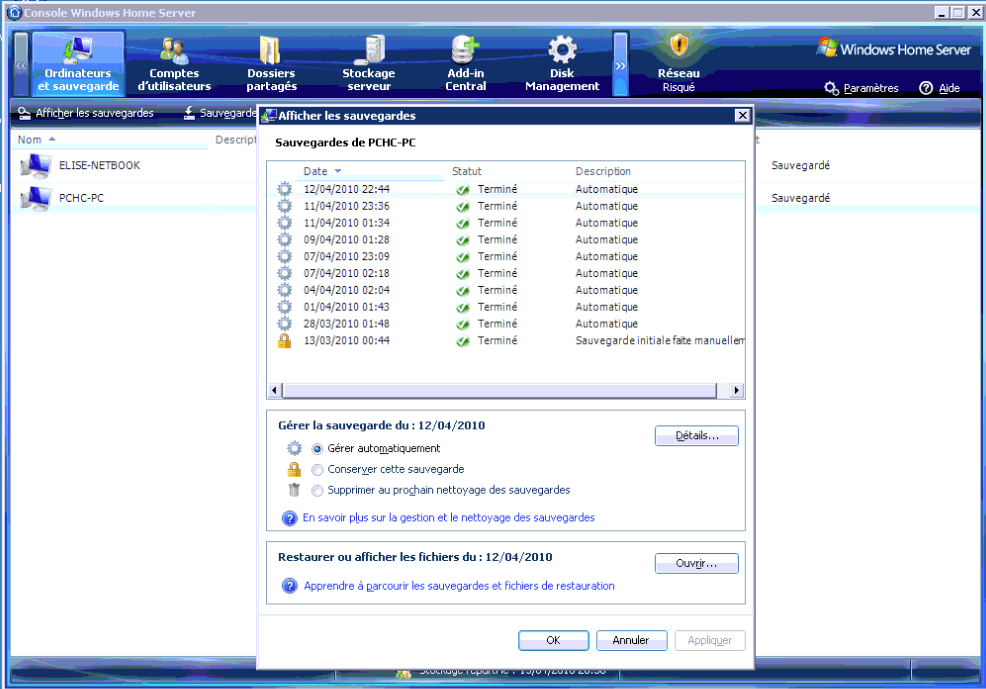This screenshot has width=986, height=689.
Task: Go to Stockage serveur tab
Action: click(368, 63)
